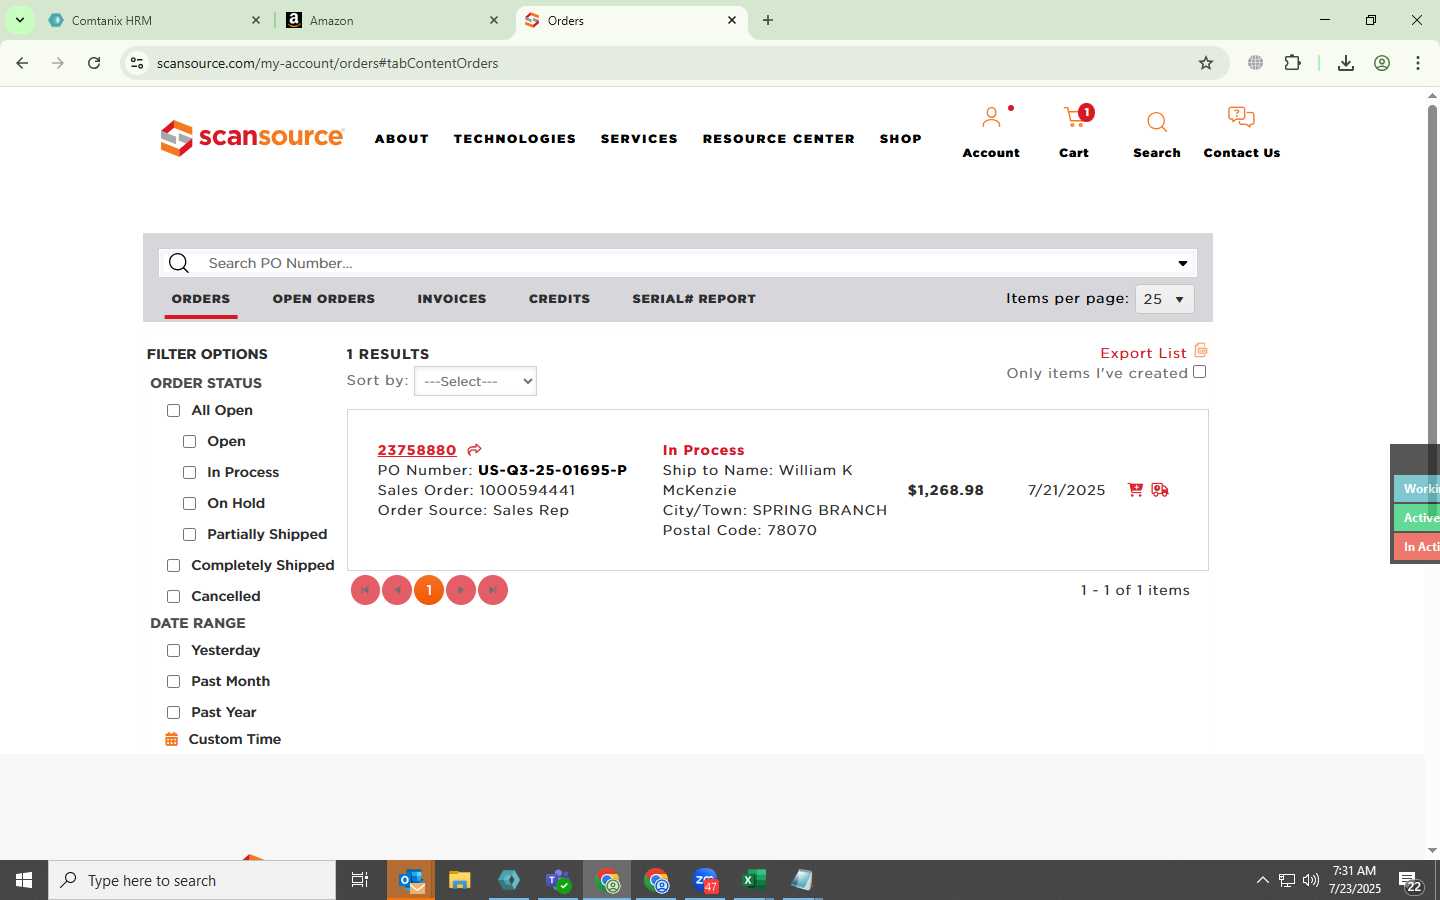The width and height of the screenshot is (1440, 900).
Task: Check the Cancelled filter
Action: (x=174, y=596)
